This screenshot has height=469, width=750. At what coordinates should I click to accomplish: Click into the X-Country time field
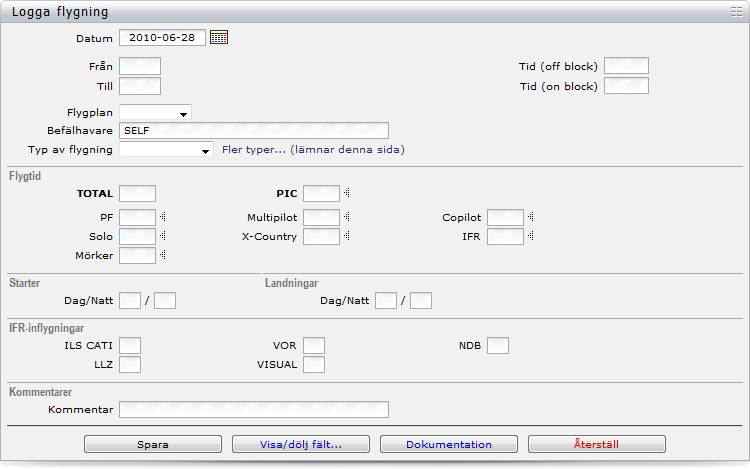click(x=321, y=237)
